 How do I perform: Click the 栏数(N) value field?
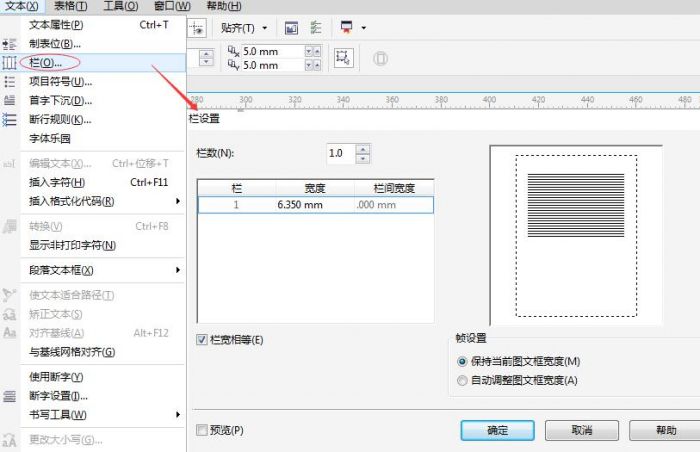341,154
